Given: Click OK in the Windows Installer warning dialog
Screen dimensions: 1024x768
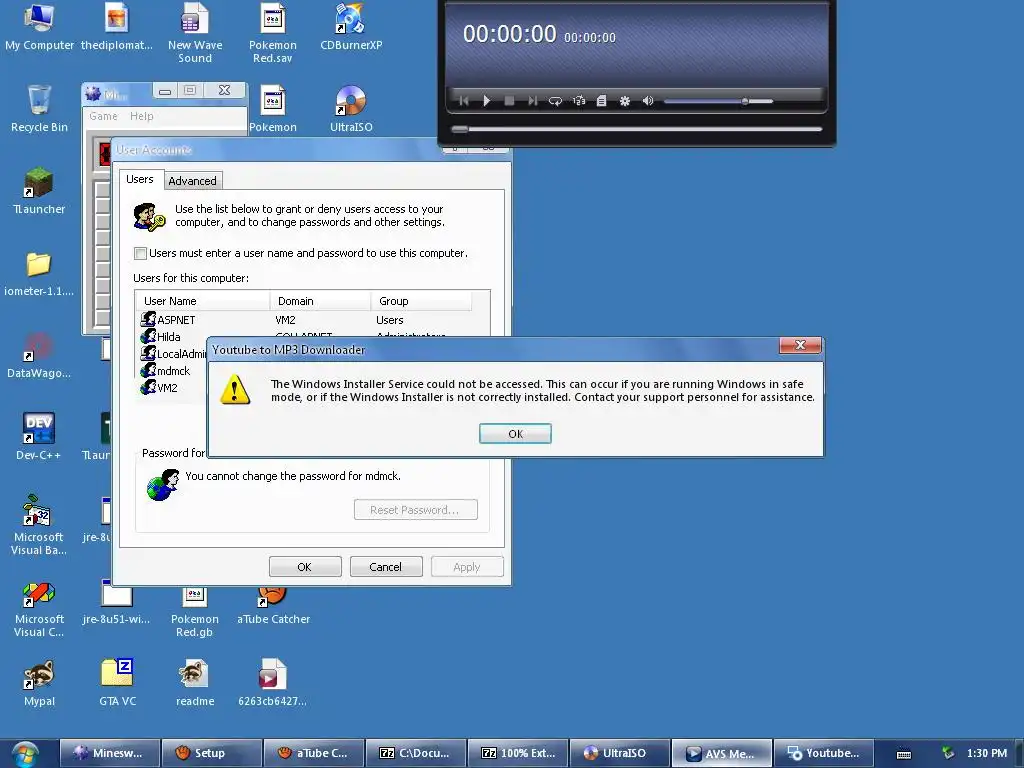Looking at the screenshot, I should coord(515,434).
